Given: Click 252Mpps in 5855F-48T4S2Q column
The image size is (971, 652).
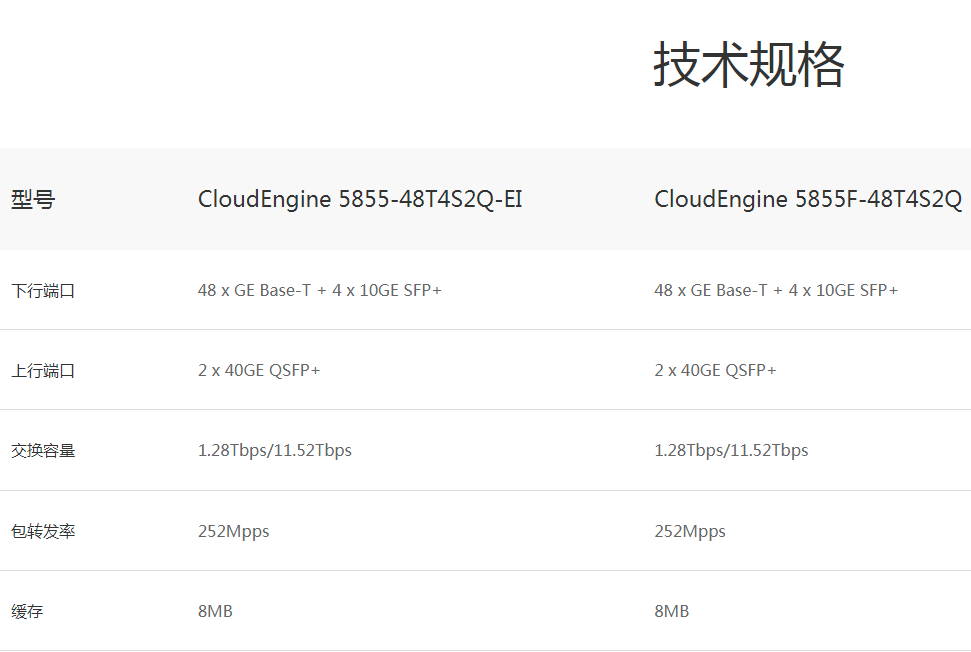Looking at the screenshot, I should click(x=690, y=531).
